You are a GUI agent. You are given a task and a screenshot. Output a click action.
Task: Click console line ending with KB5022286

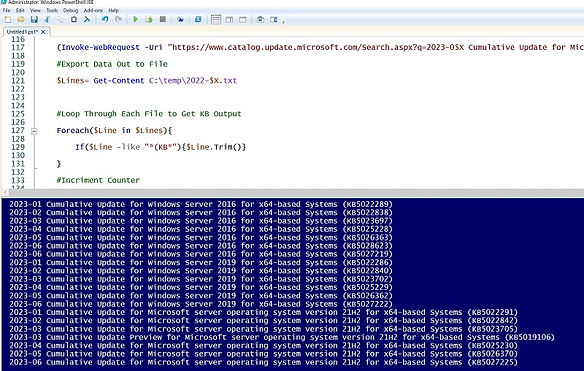[201, 262]
